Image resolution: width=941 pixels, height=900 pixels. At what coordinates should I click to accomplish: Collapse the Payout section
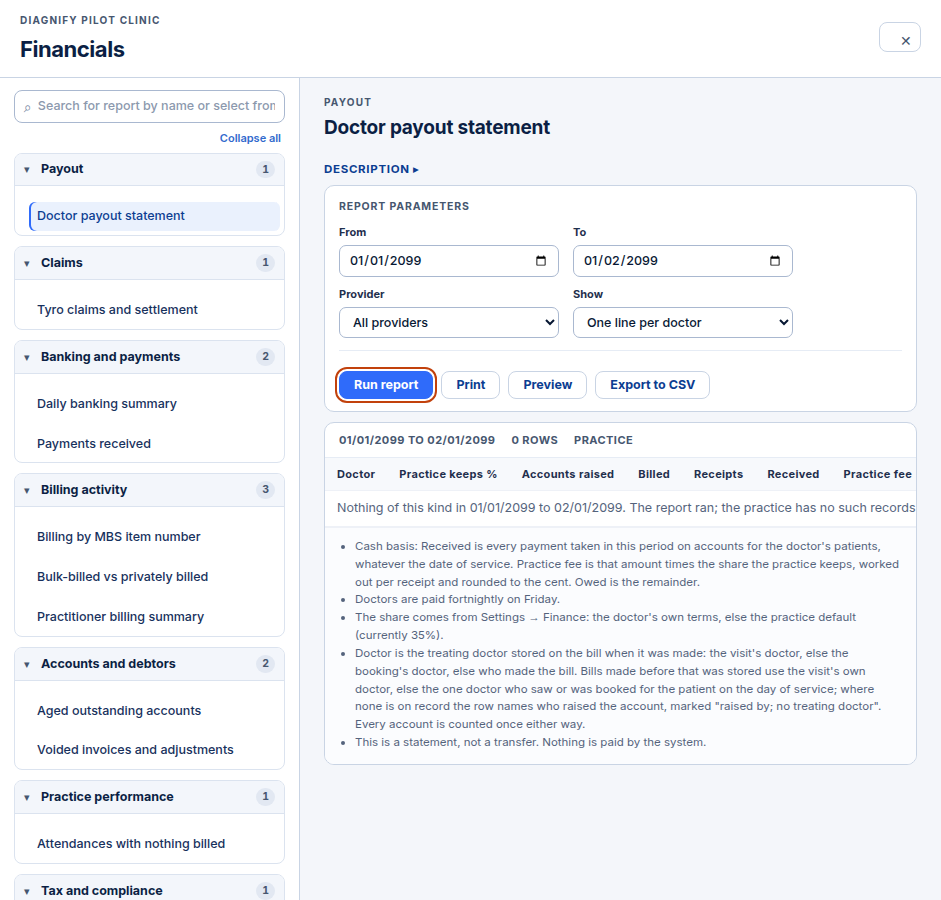coord(149,169)
